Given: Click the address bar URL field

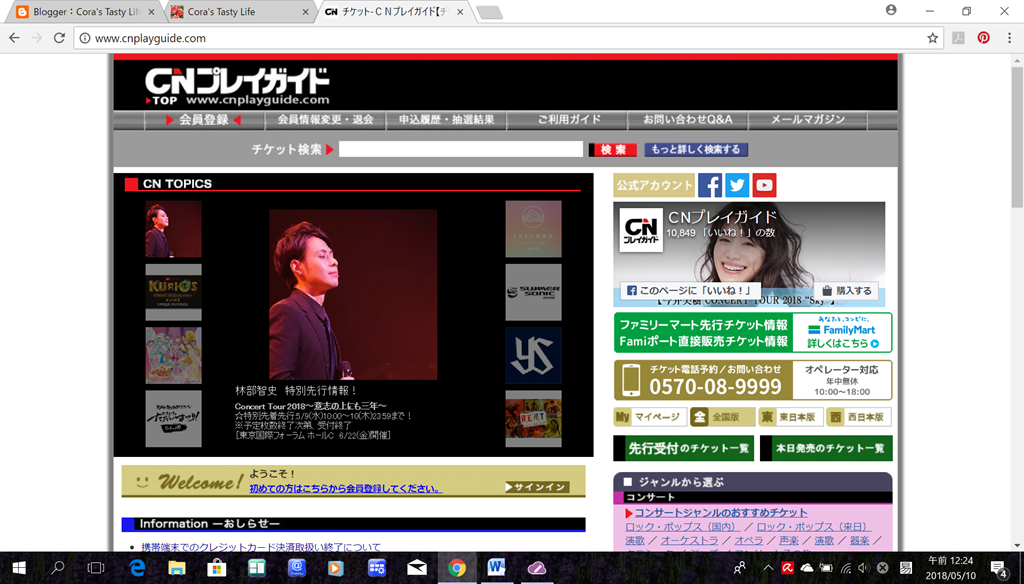Looking at the screenshot, I should coord(509,38).
